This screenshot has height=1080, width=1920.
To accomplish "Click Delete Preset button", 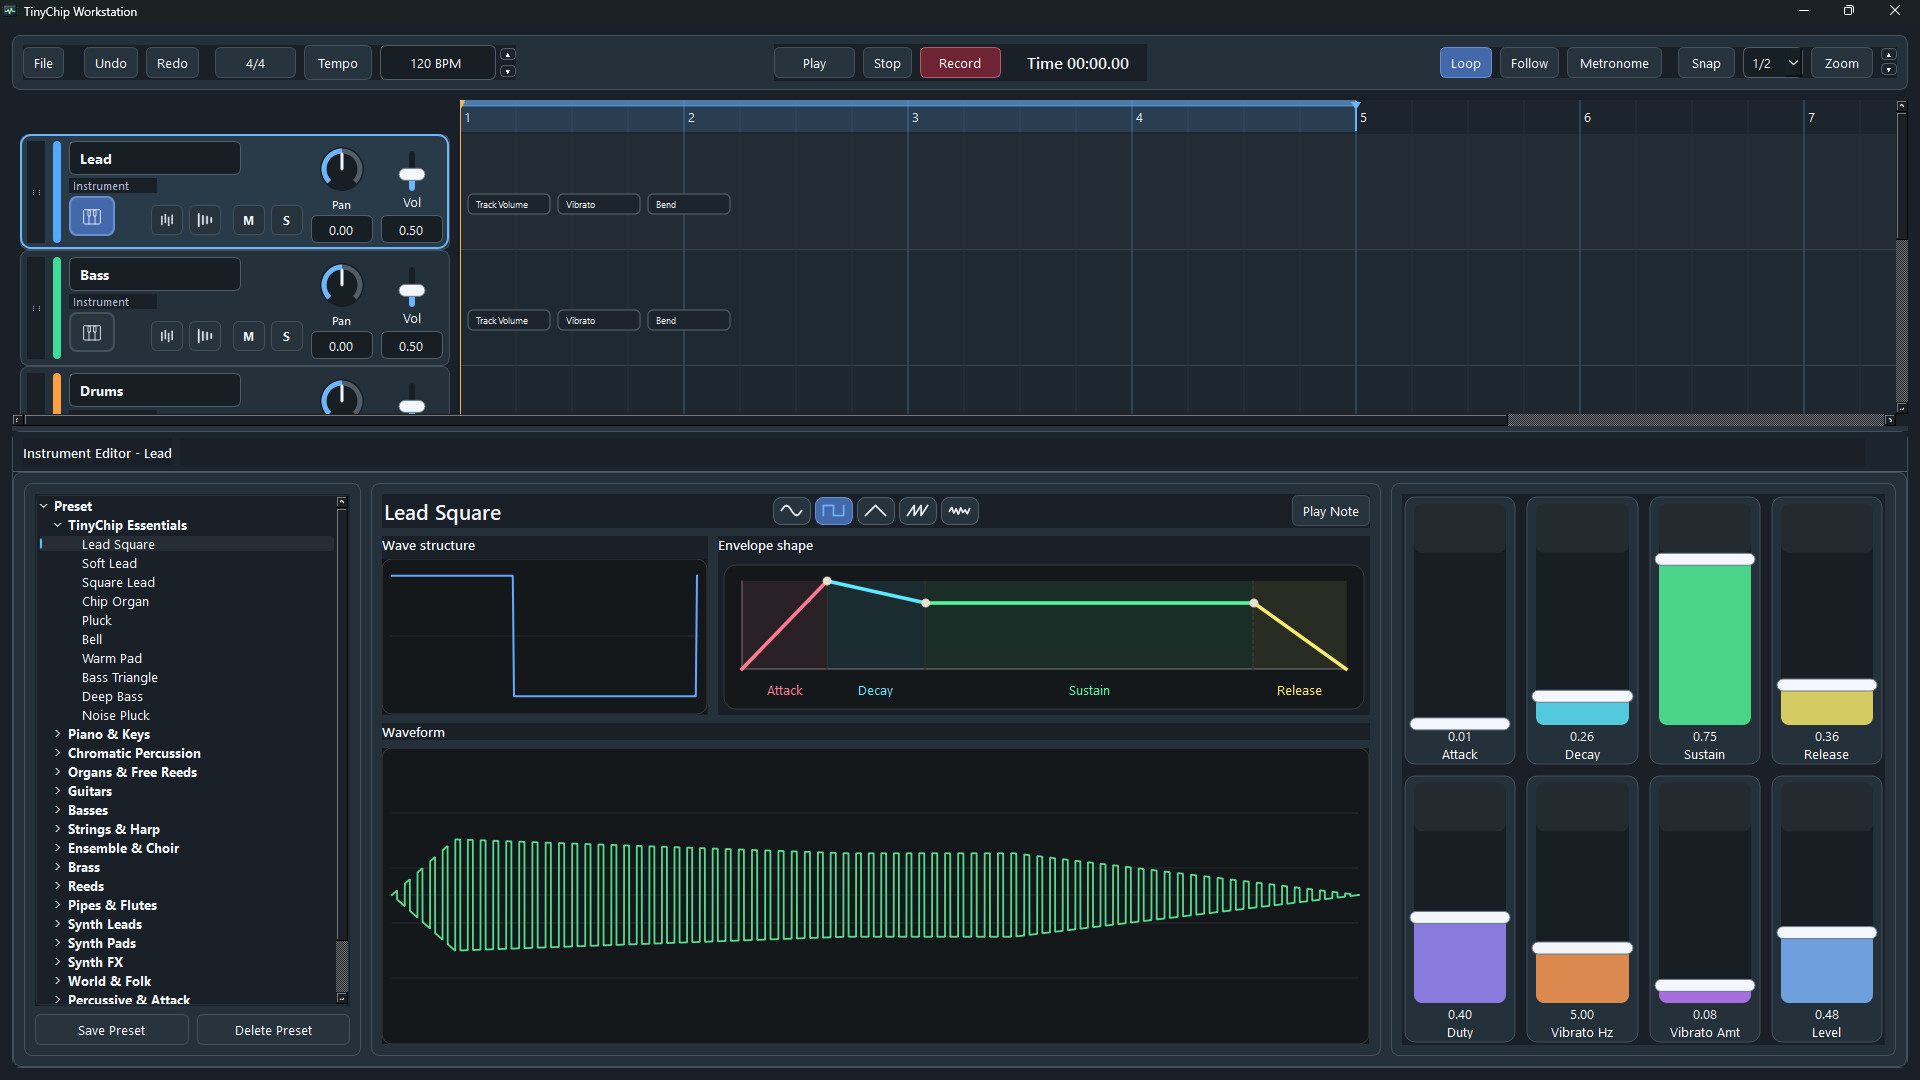I will [273, 1030].
